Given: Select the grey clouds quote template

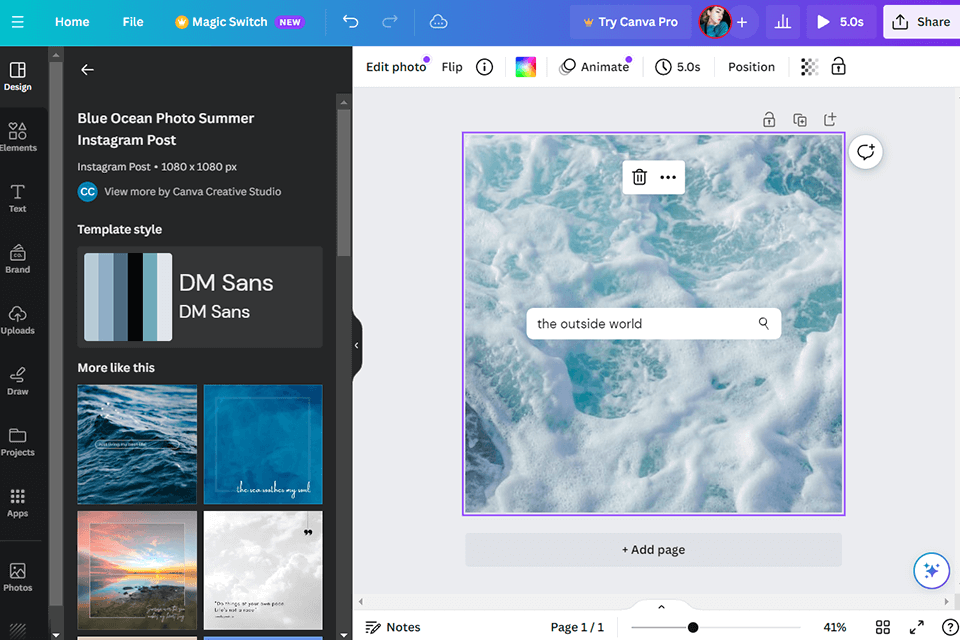Looking at the screenshot, I should click(263, 570).
